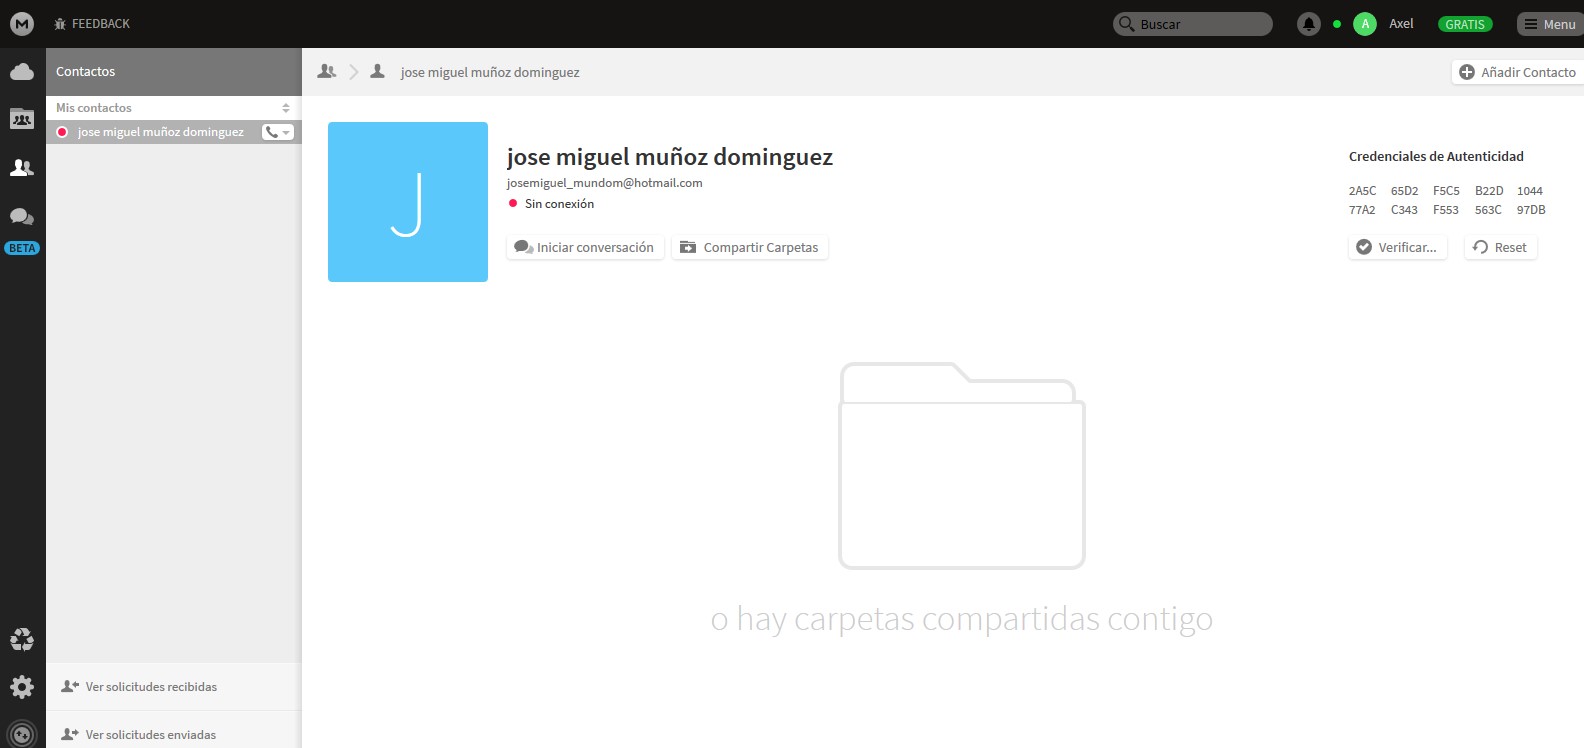Click Compartir Carpetas button
The image size is (1584, 748).
point(749,248)
